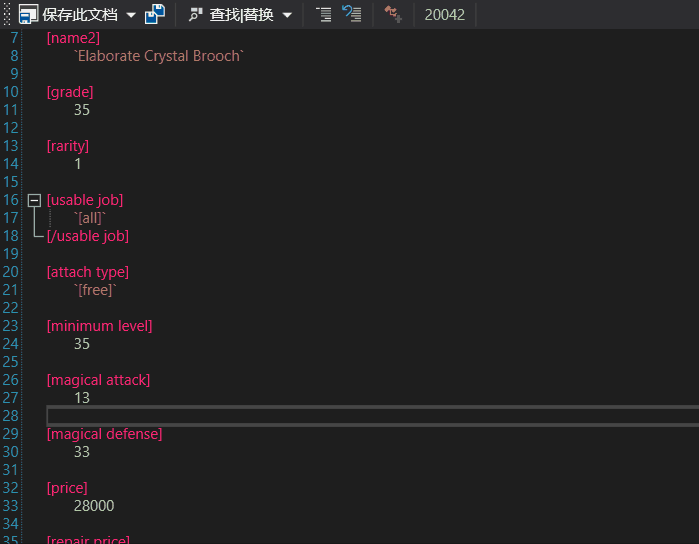Click the [rarity] tag
This screenshot has height=544, width=699.
click(68, 146)
